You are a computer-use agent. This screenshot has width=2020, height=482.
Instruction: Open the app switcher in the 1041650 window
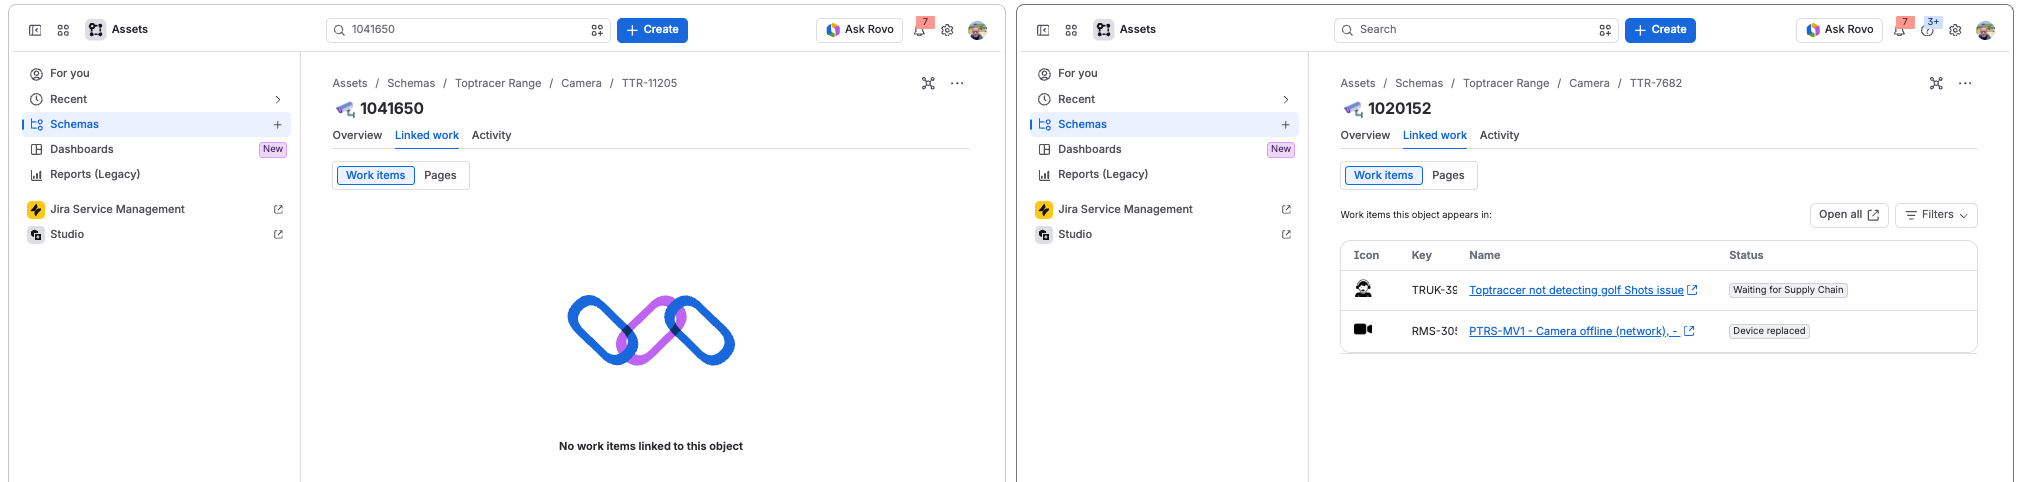[x=63, y=30]
